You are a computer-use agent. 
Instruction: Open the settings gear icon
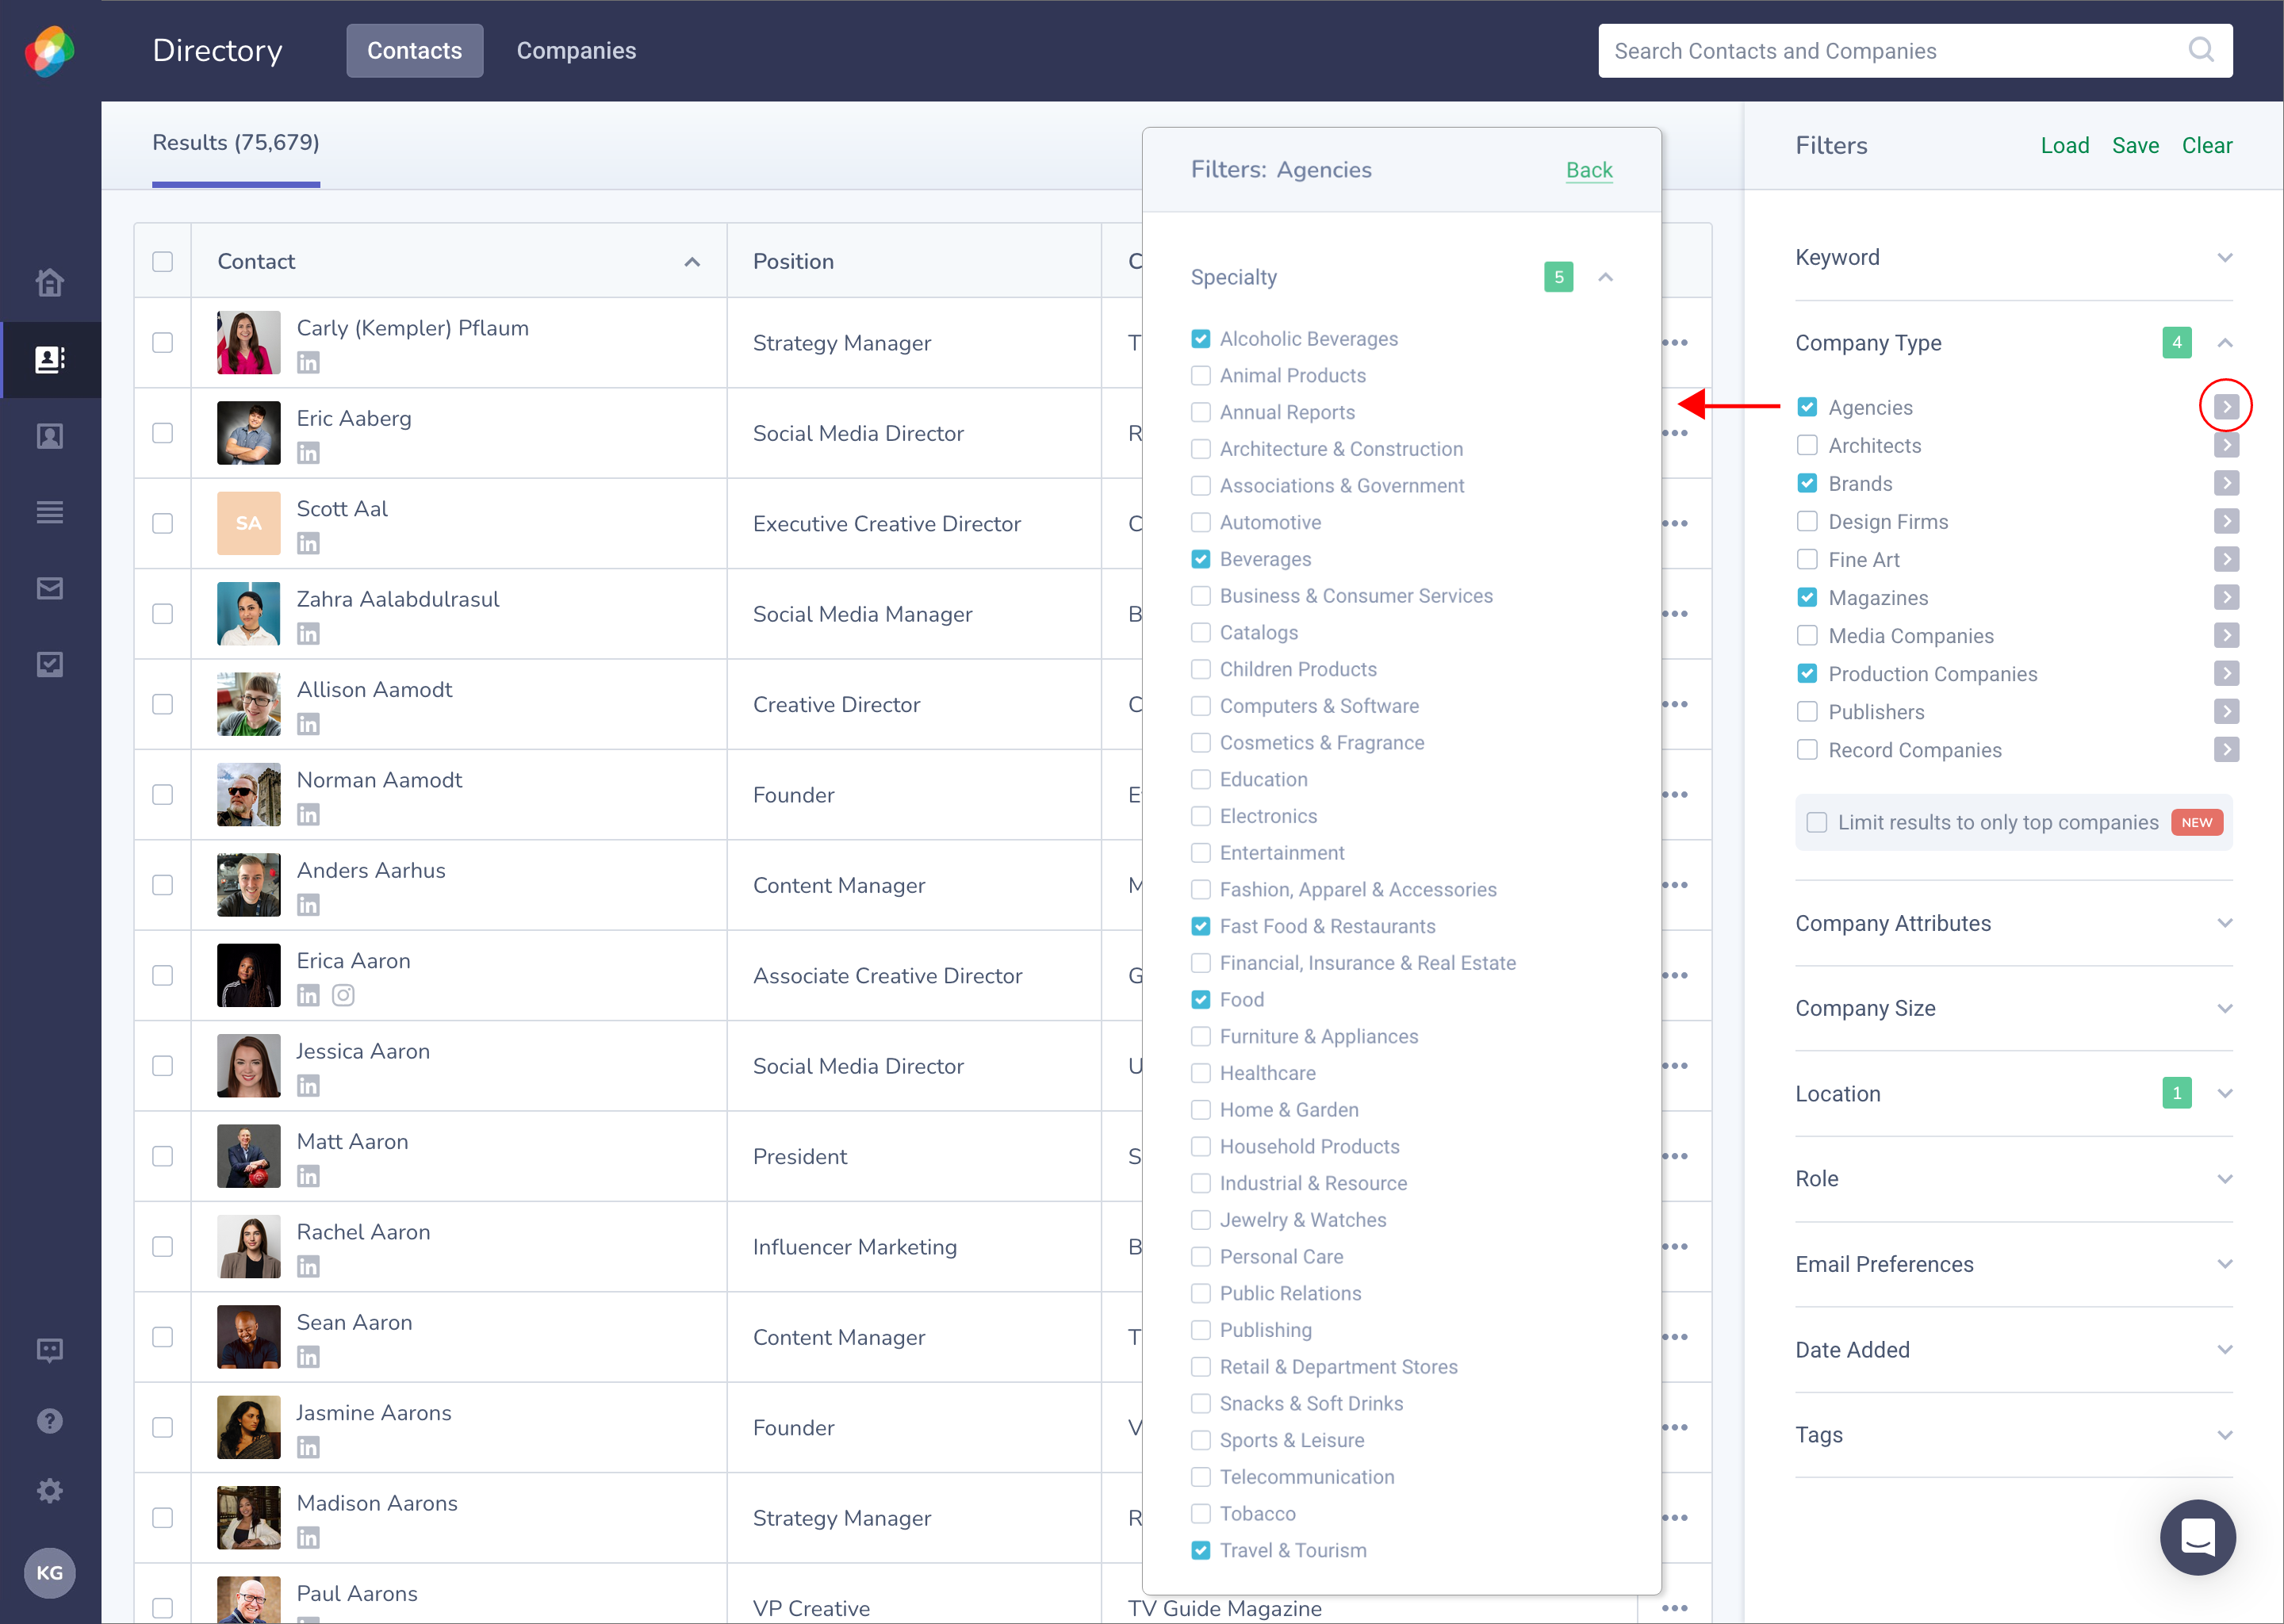(50, 1491)
